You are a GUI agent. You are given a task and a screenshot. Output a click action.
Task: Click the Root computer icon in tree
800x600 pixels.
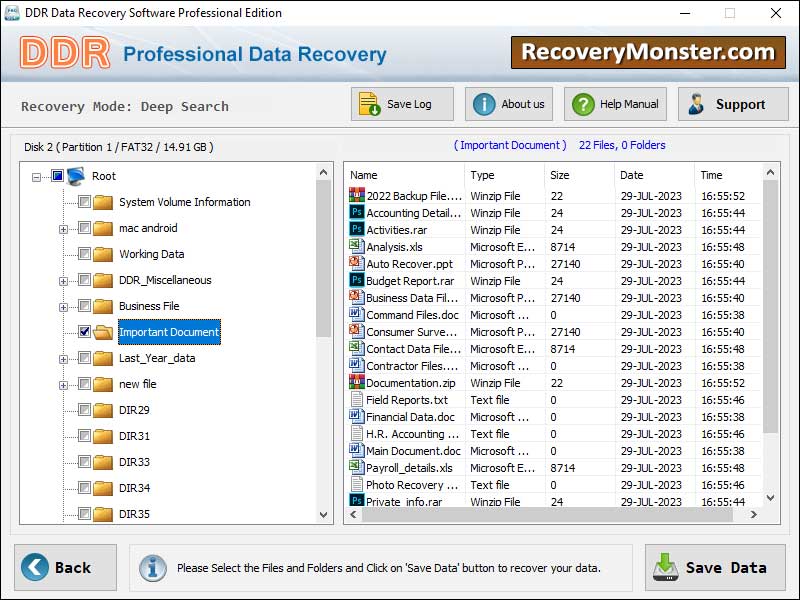coord(76,176)
